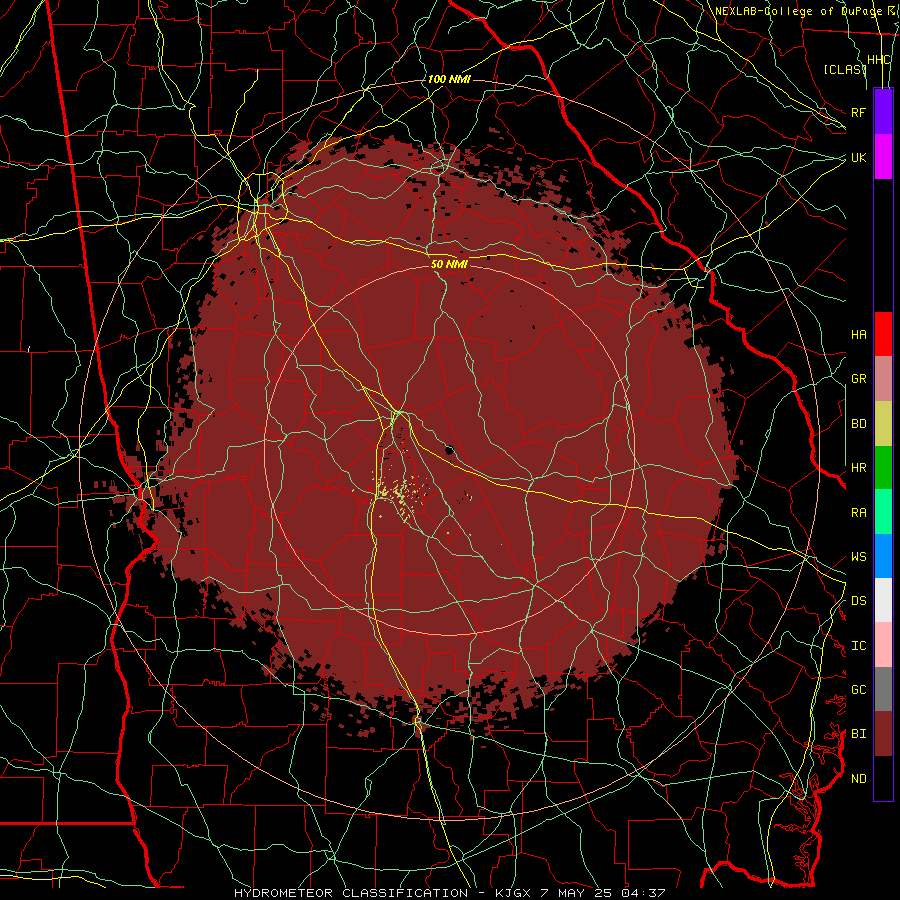Select the BD legend label
The width and height of the screenshot is (900, 900).
(x=858, y=424)
